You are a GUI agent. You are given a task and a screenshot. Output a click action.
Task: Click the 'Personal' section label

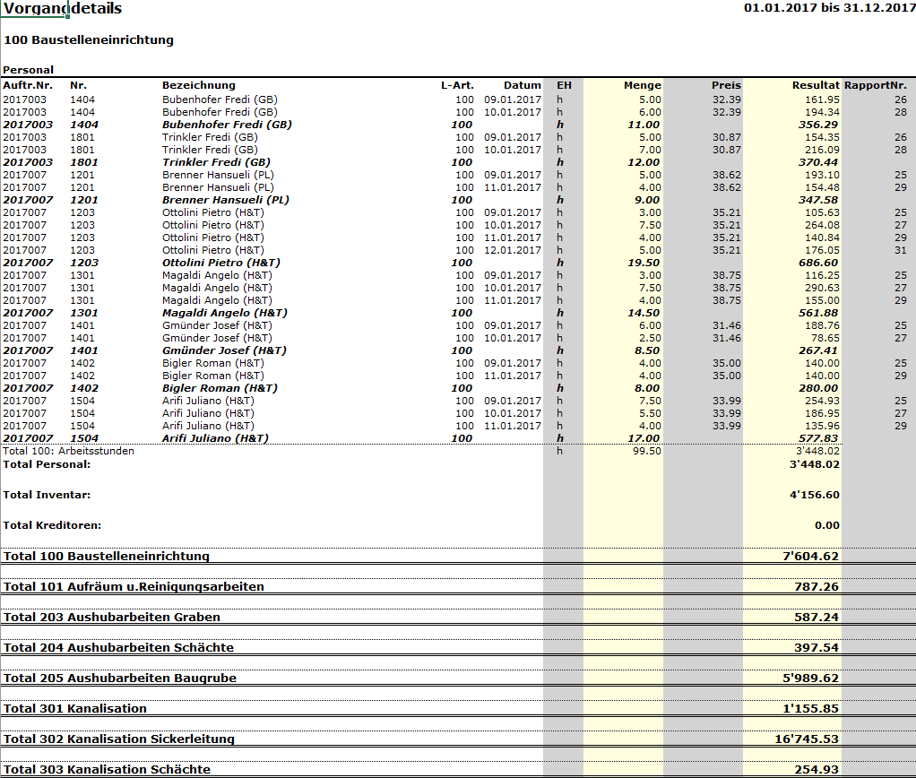(x=28, y=70)
